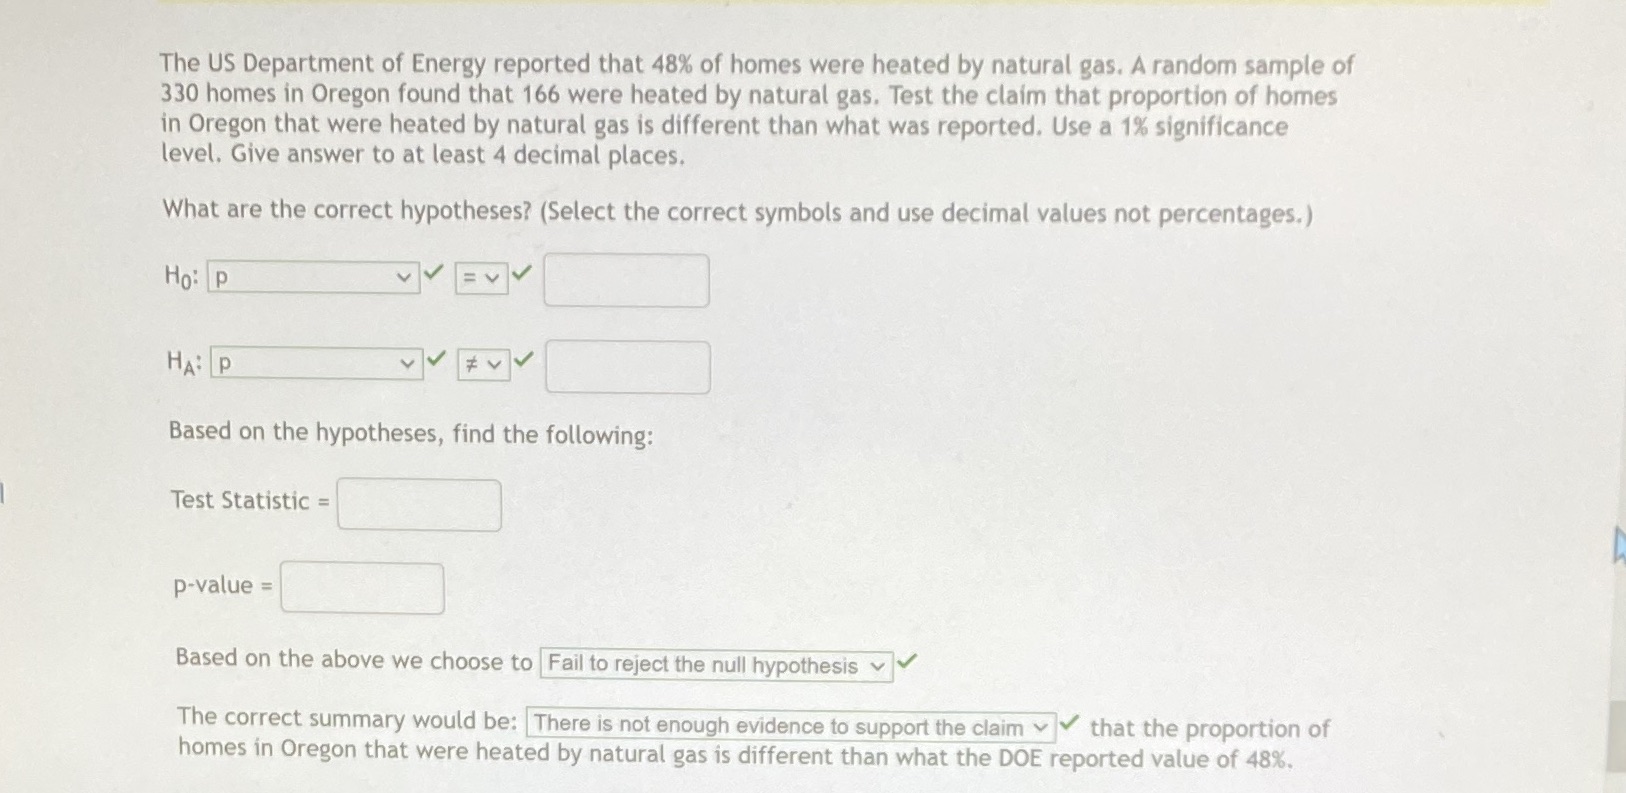Open the H0 parameter dropdown showing p
This screenshot has width=1626, height=793.
click(x=315, y=276)
